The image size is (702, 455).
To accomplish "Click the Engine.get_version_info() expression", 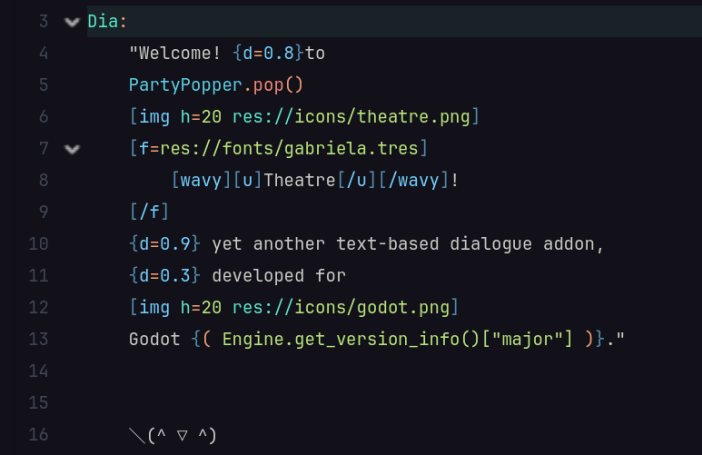I will 351,339.
